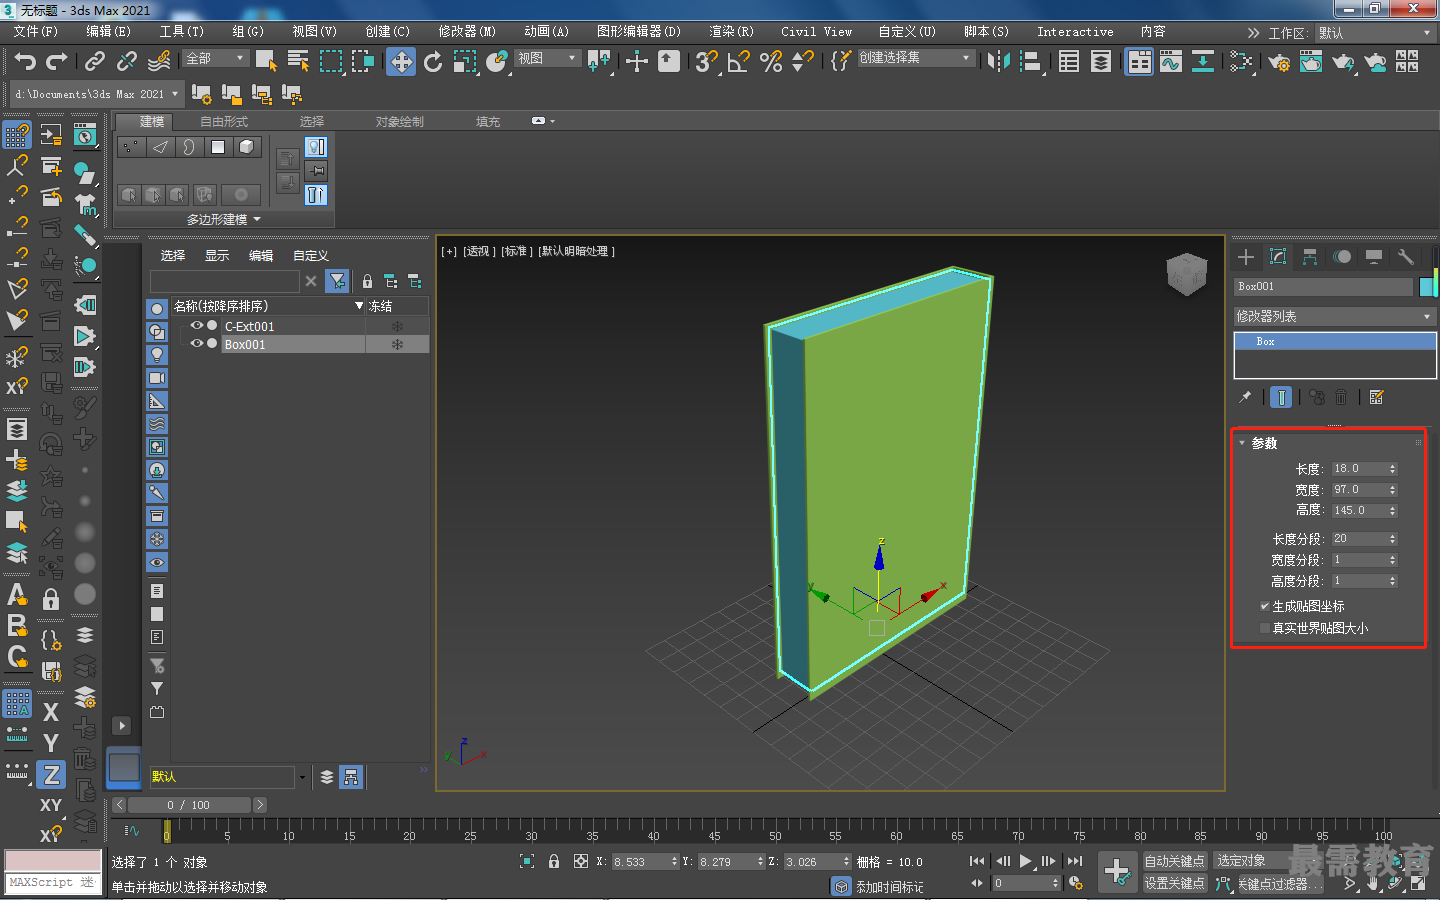Image resolution: width=1440 pixels, height=900 pixels.
Task: Click the Play Animation button
Action: click(1026, 861)
